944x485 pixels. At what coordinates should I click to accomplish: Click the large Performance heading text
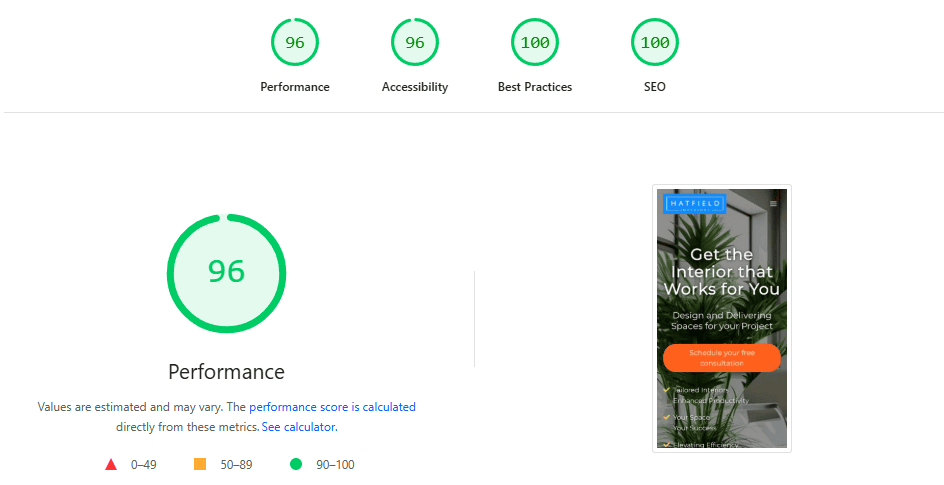(226, 372)
